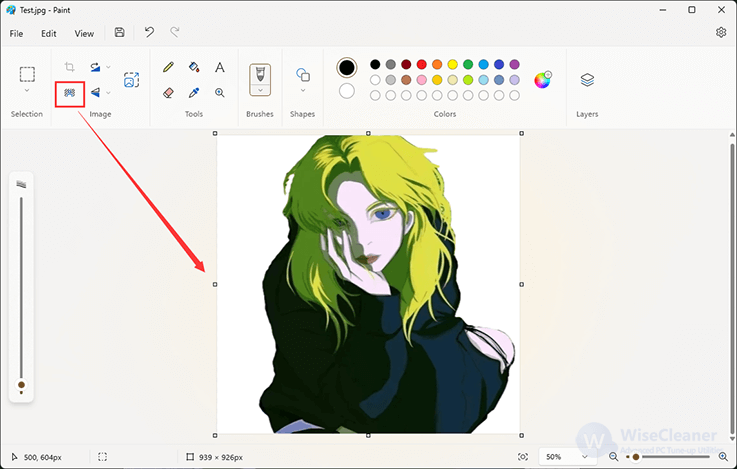Click the Remove background icon
Screen dimensions: 737x469
pyautogui.click(x=70, y=93)
